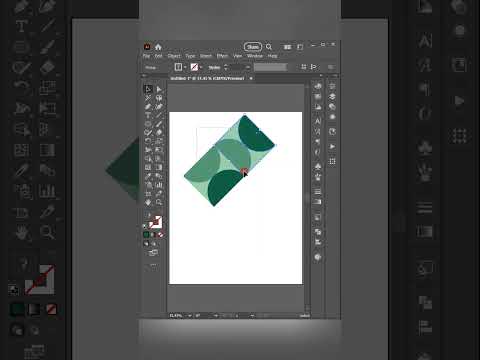480x360 pixels.
Task: Open the Edit menu
Action: (x=159, y=56)
